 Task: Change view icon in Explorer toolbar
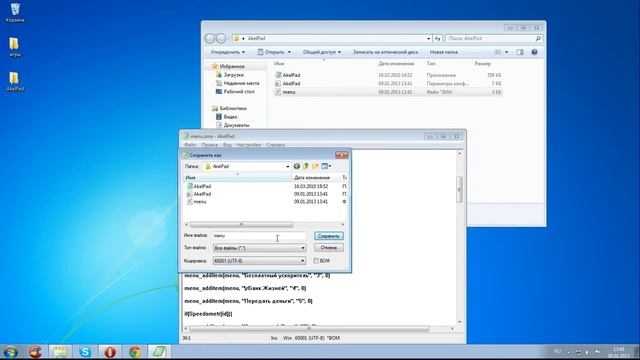click(498, 52)
